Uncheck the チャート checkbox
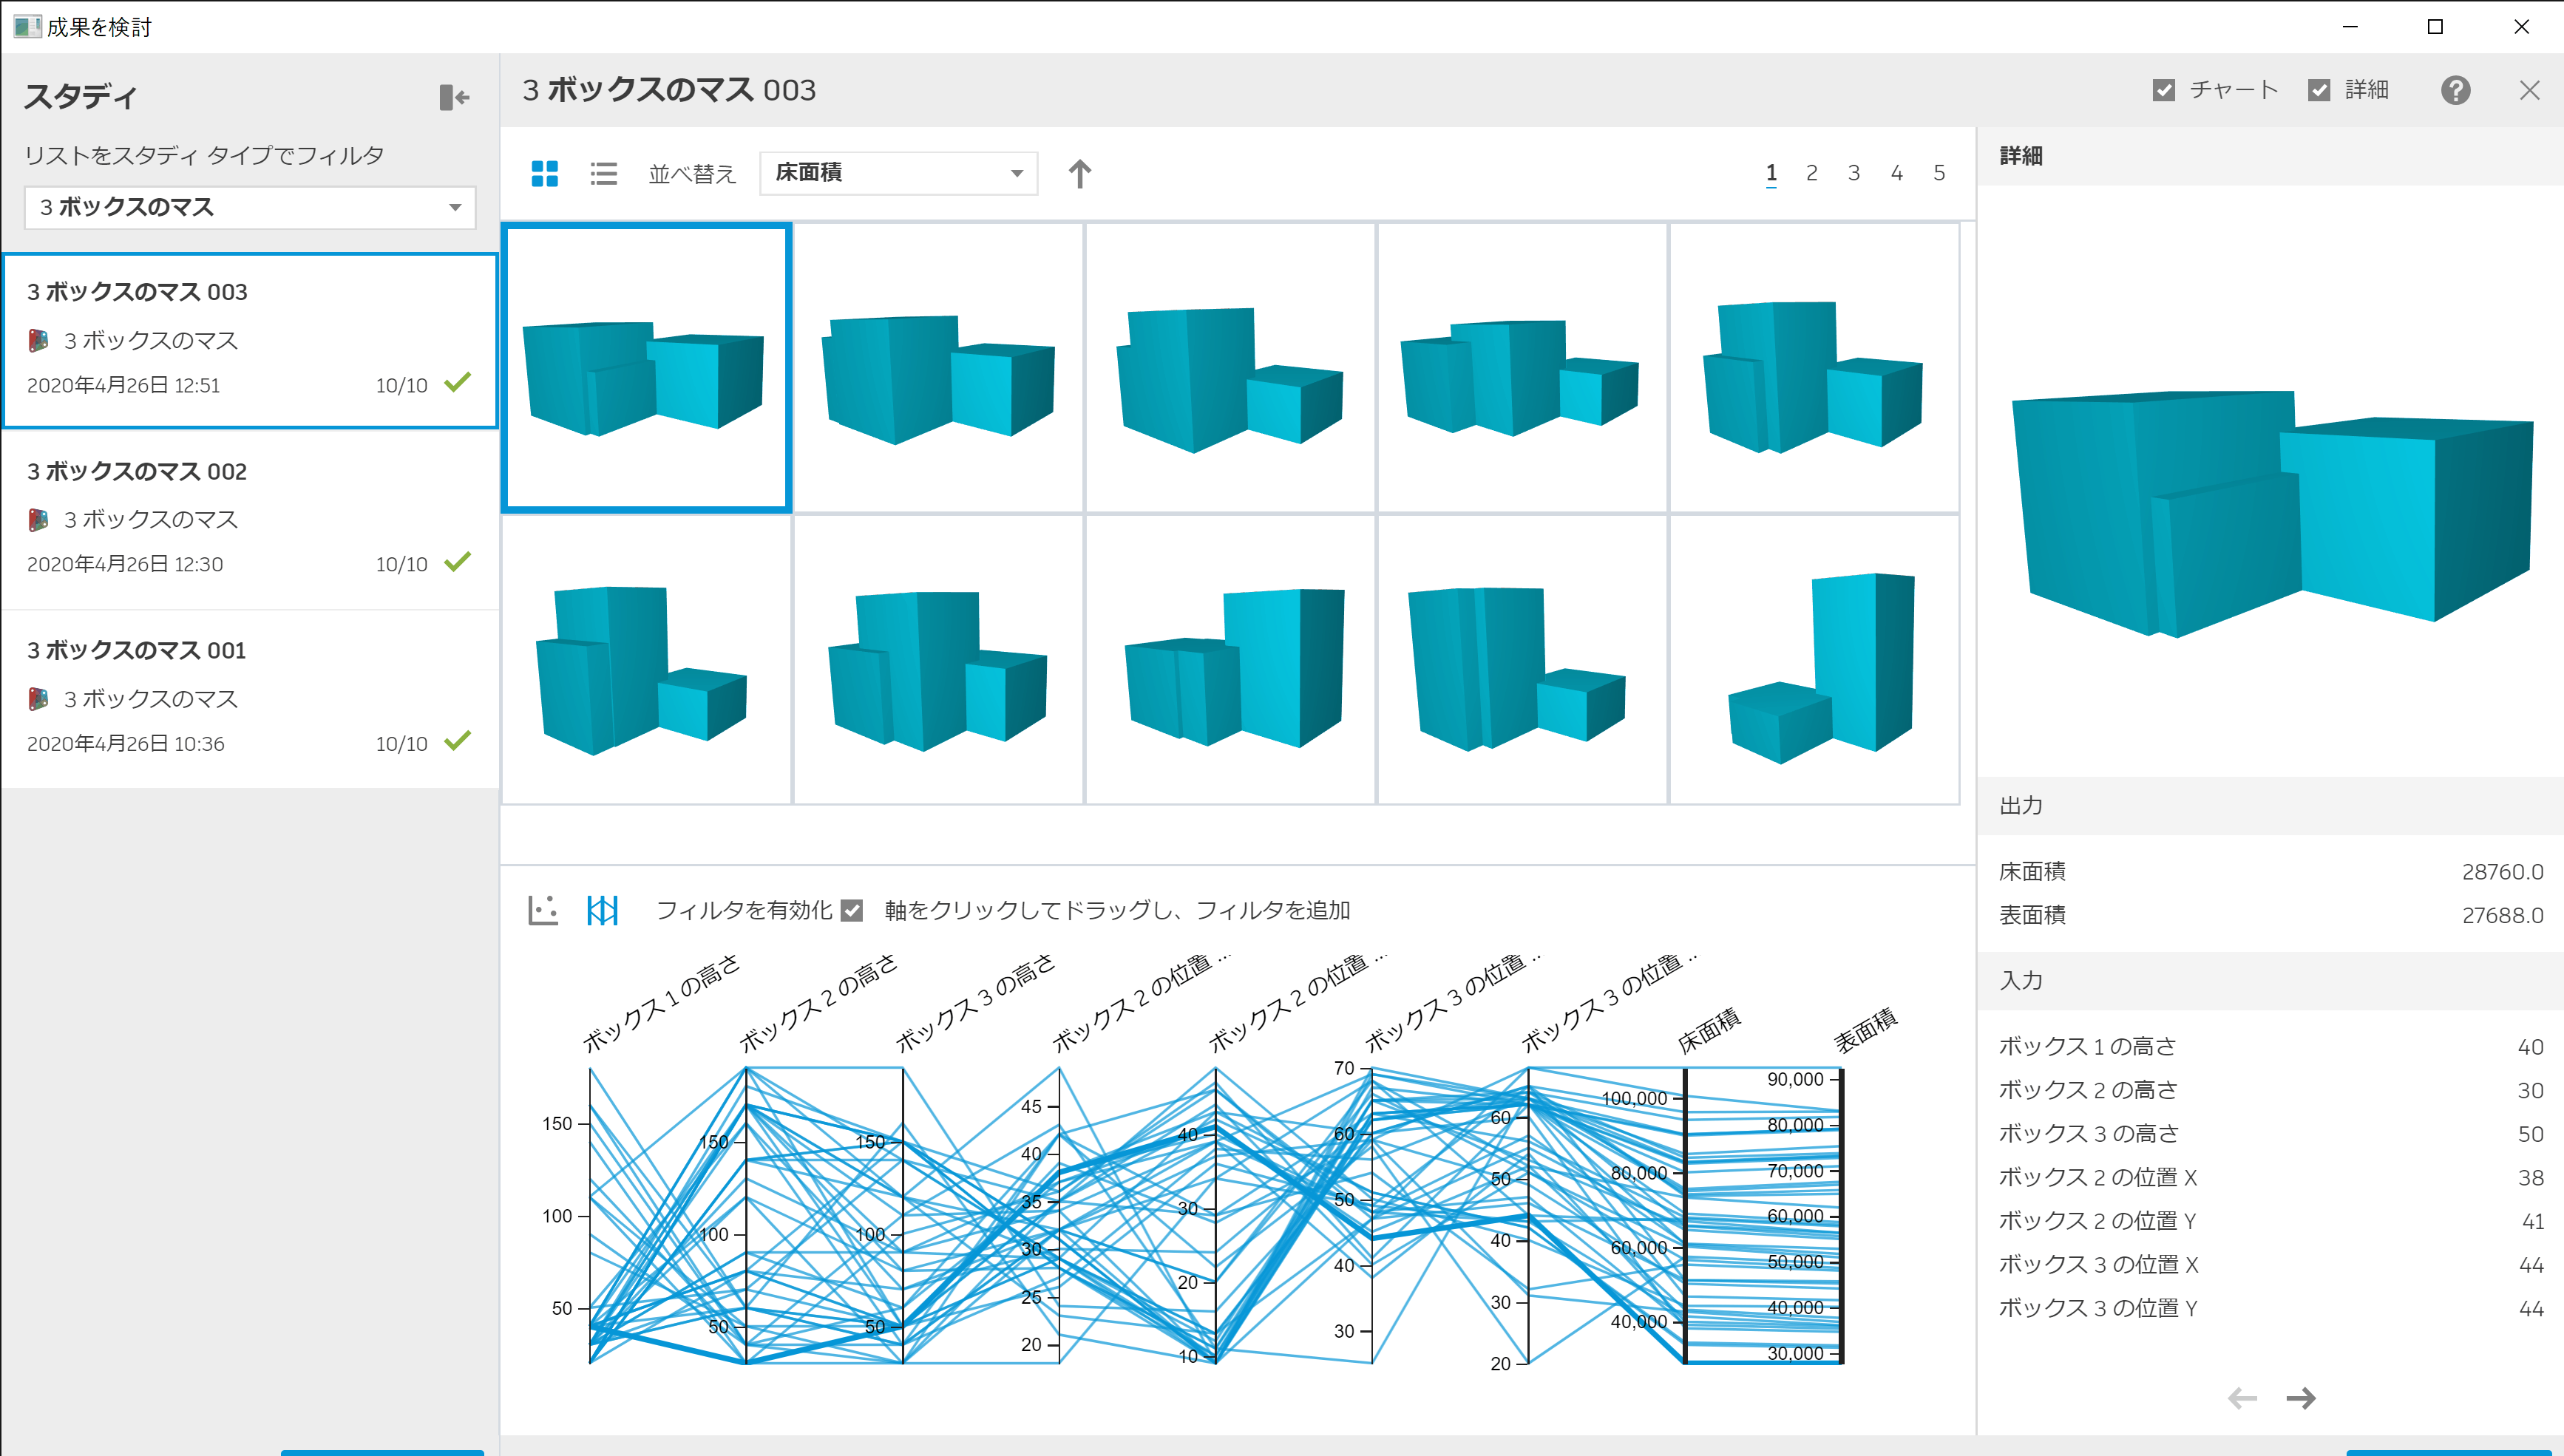2564x1456 pixels. click(2163, 89)
